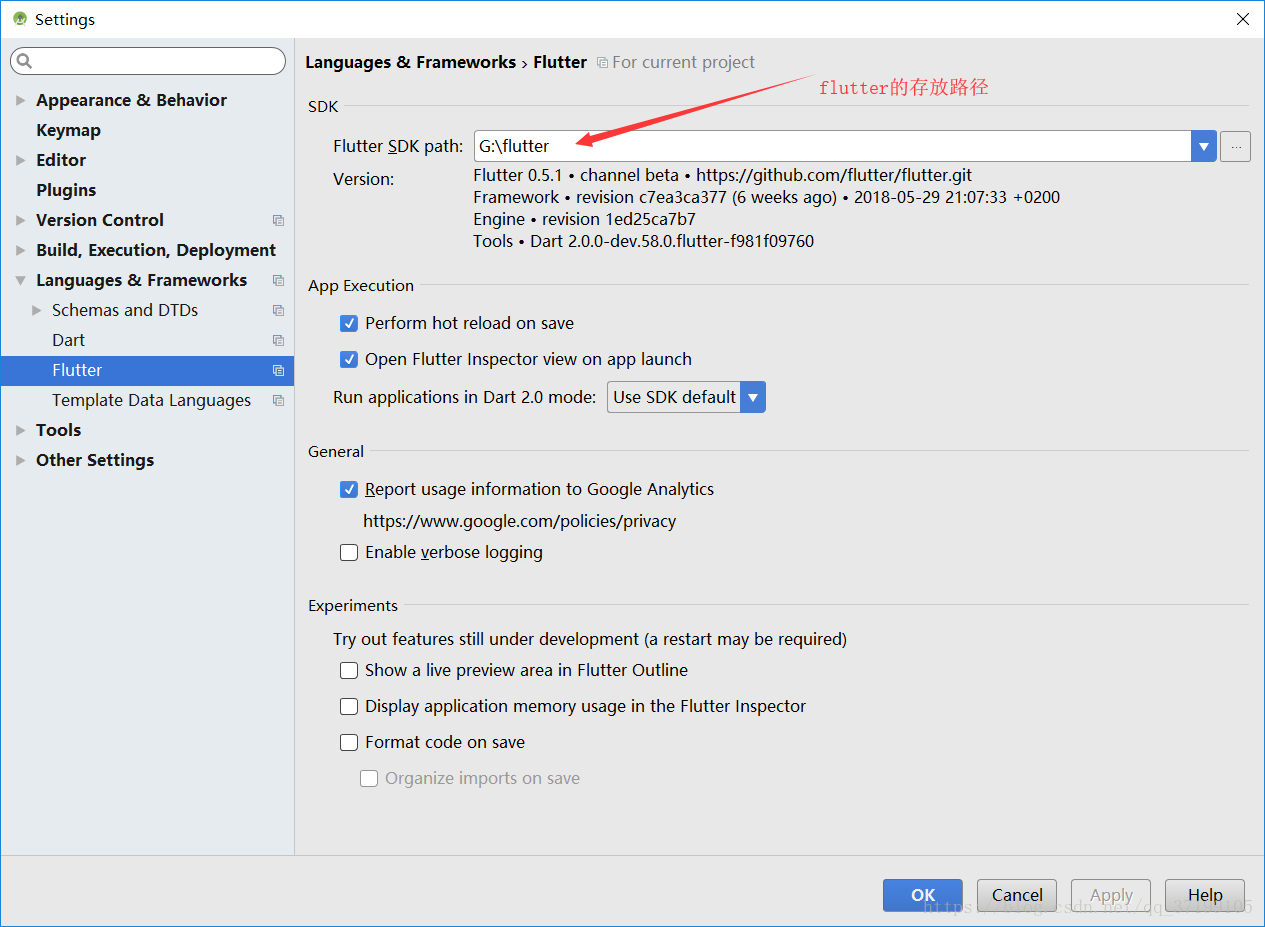1265x927 pixels.
Task: Enable application memory usage display checkbox
Action: 349,706
